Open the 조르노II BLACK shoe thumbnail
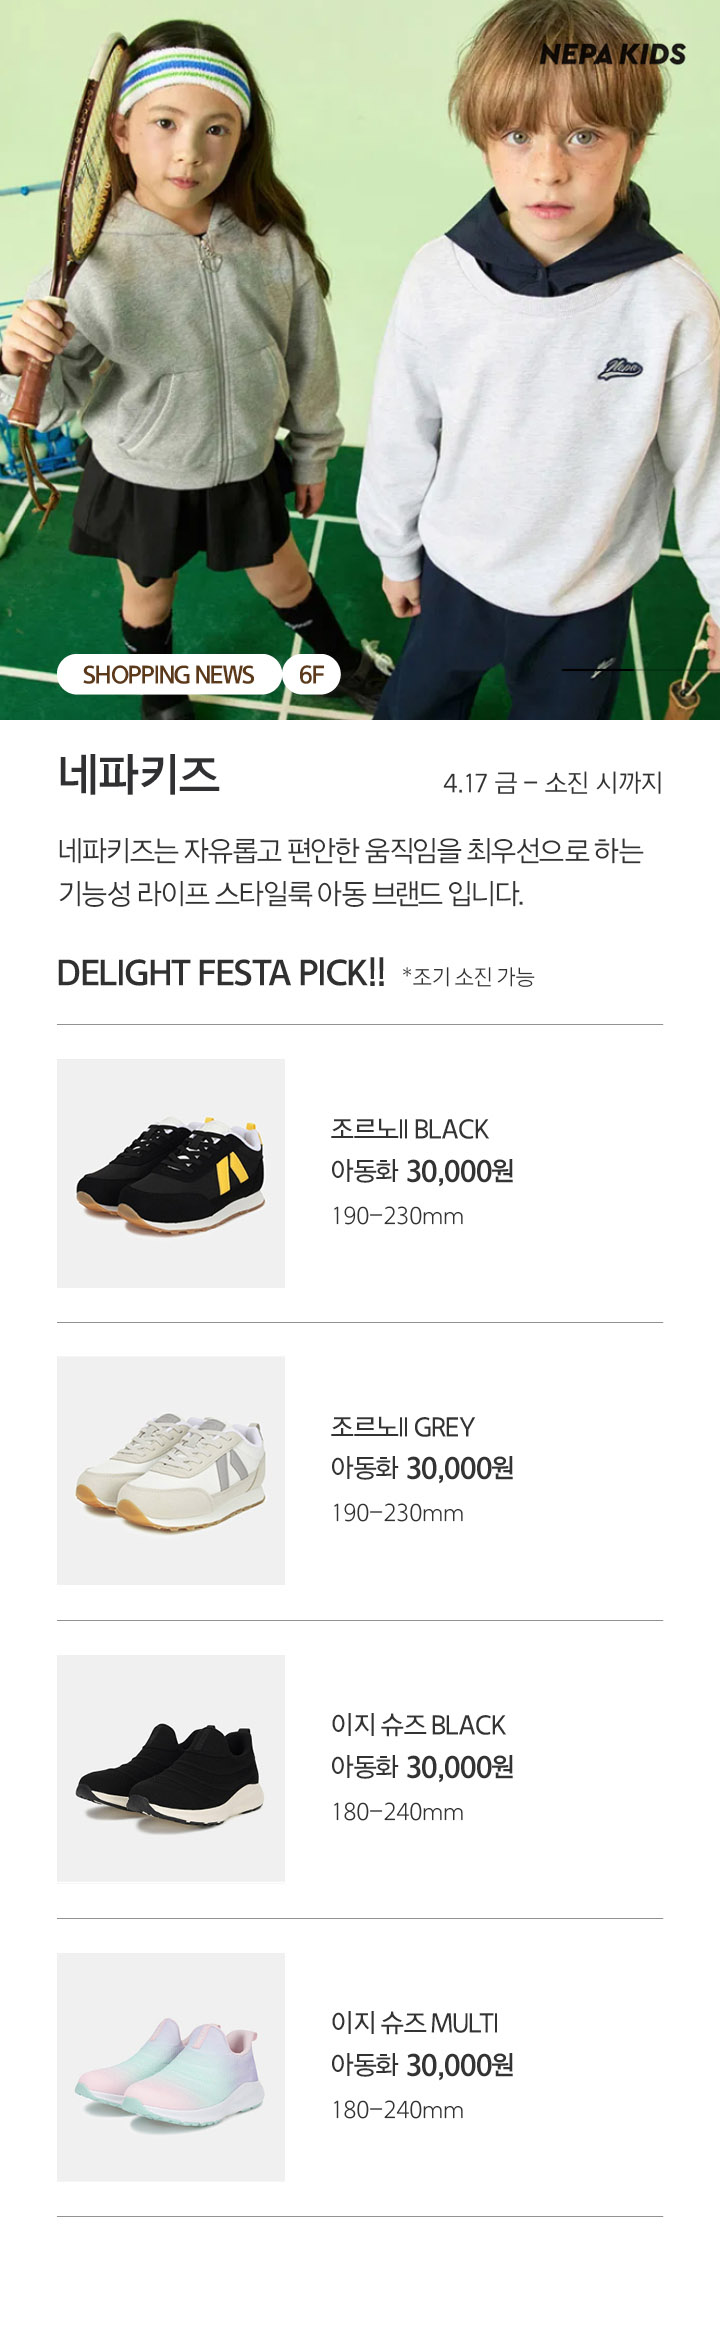Viewport: 720px width, 2330px height. 171,1173
